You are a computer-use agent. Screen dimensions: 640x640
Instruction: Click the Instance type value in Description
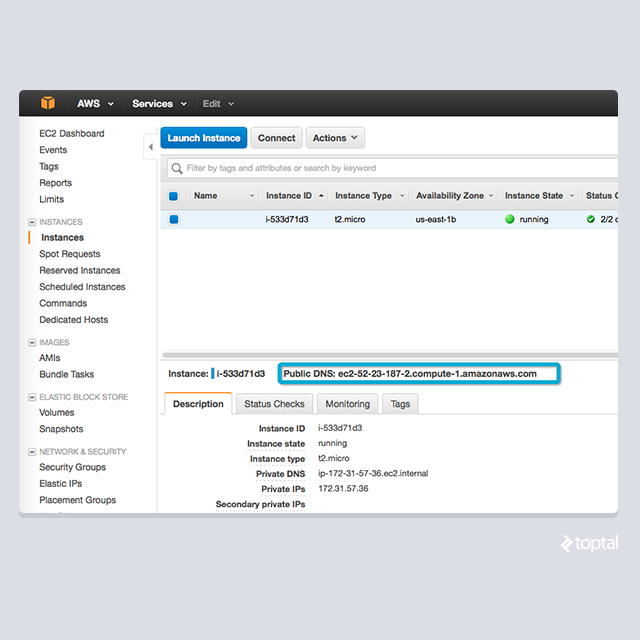coord(333,458)
